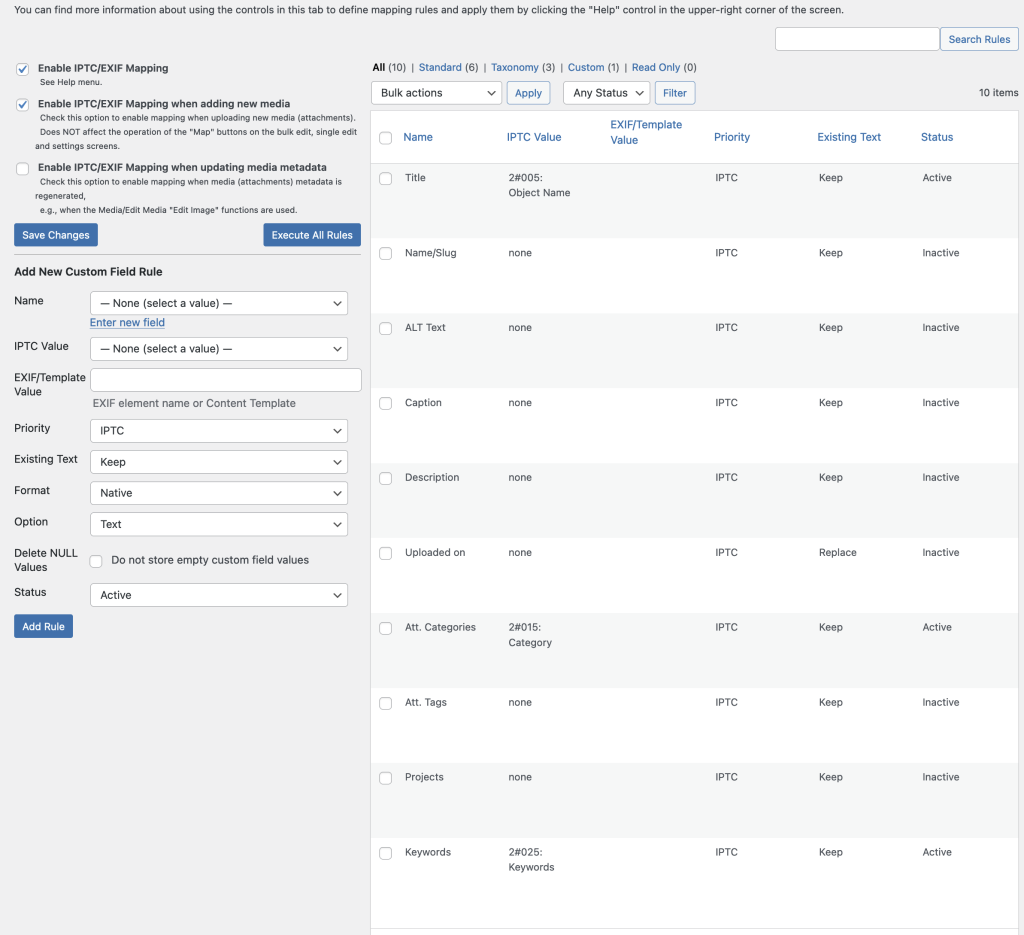Click the ALT Text rule name

pyautogui.click(x=425, y=328)
